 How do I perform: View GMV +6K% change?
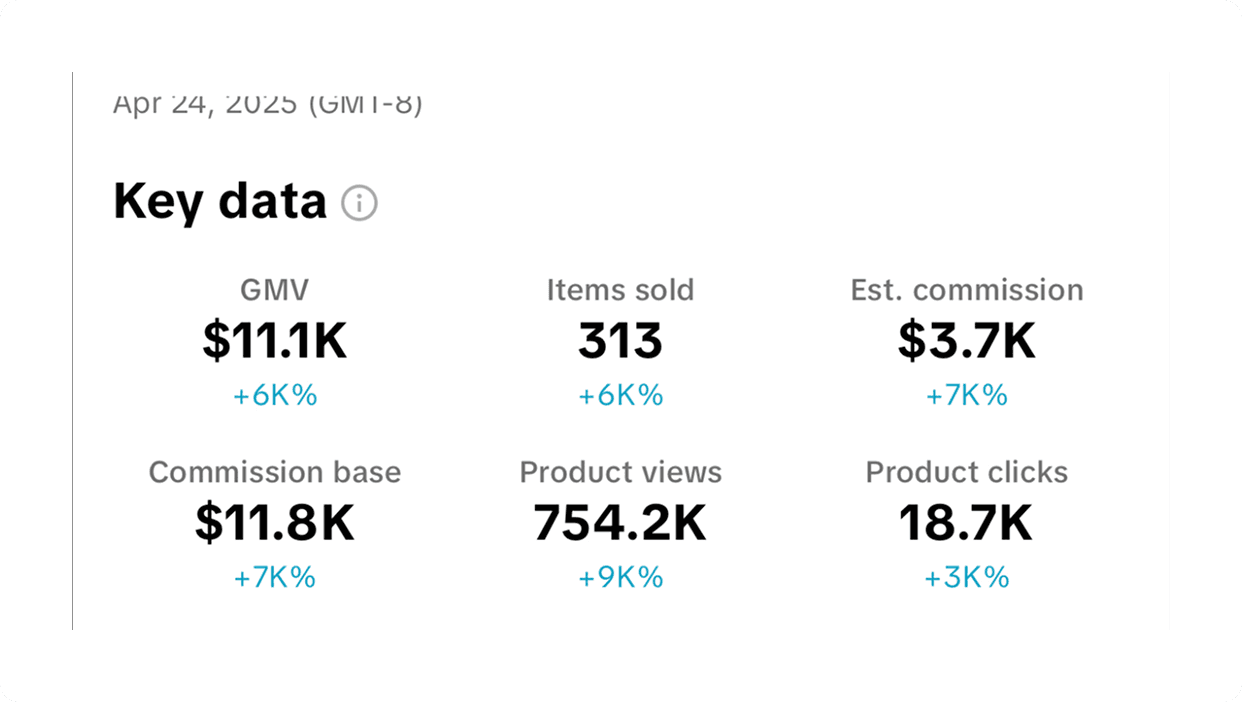(275, 396)
